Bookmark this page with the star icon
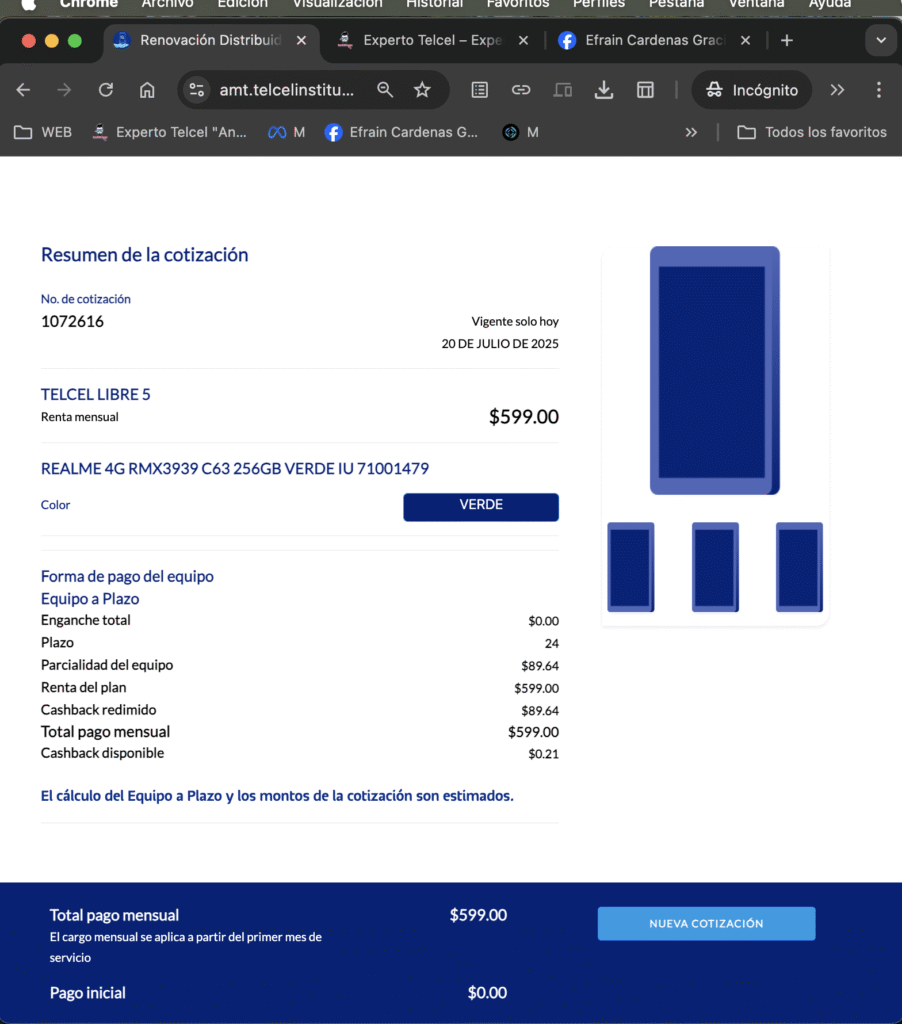 pyautogui.click(x=423, y=89)
